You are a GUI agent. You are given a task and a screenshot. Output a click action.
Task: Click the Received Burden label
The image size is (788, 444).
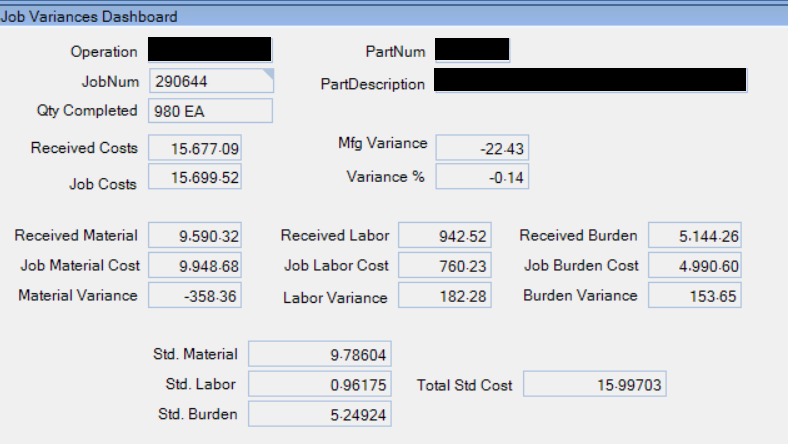[578, 235]
